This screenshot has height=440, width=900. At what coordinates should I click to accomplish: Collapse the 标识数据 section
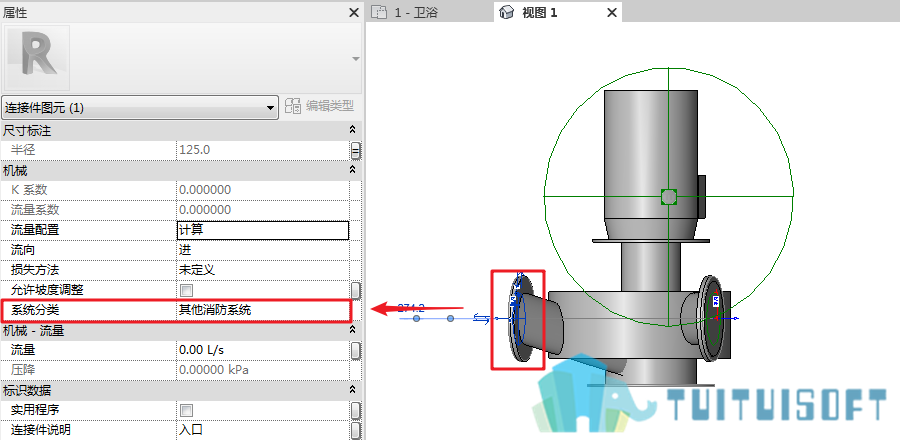pos(353,390)
